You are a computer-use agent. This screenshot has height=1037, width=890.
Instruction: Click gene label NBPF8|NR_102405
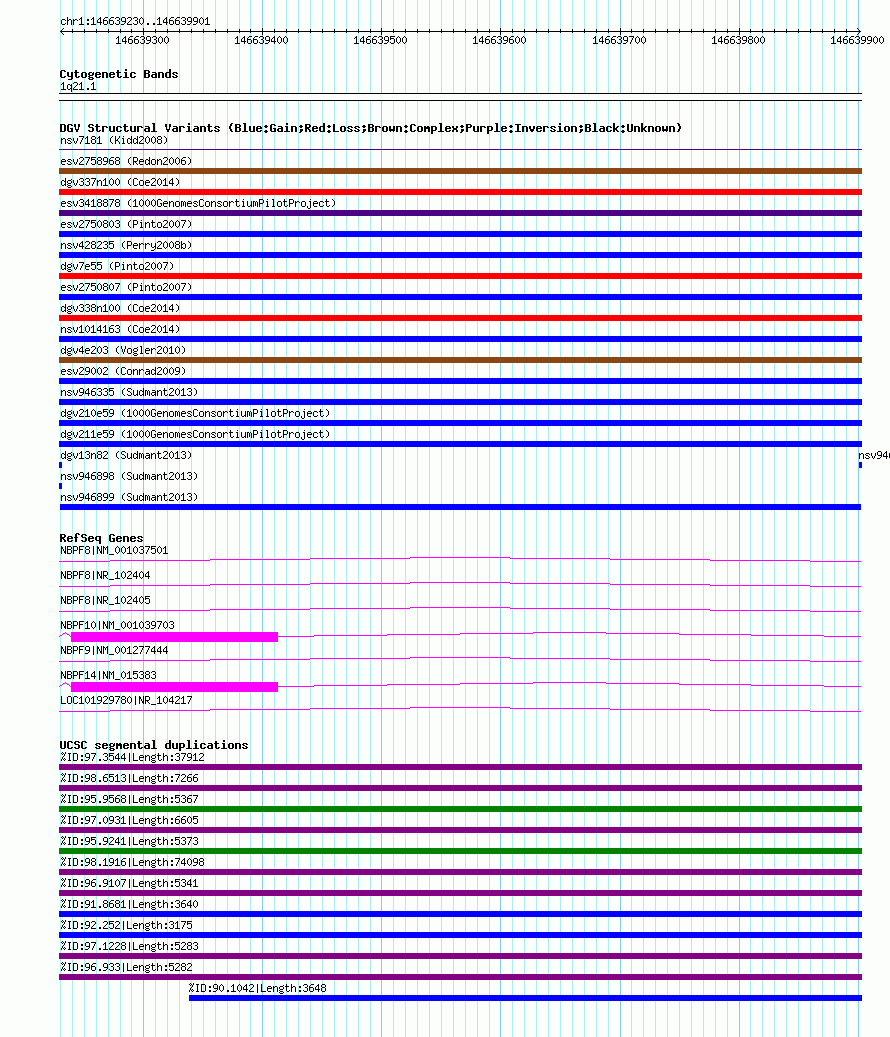(105, 601)
